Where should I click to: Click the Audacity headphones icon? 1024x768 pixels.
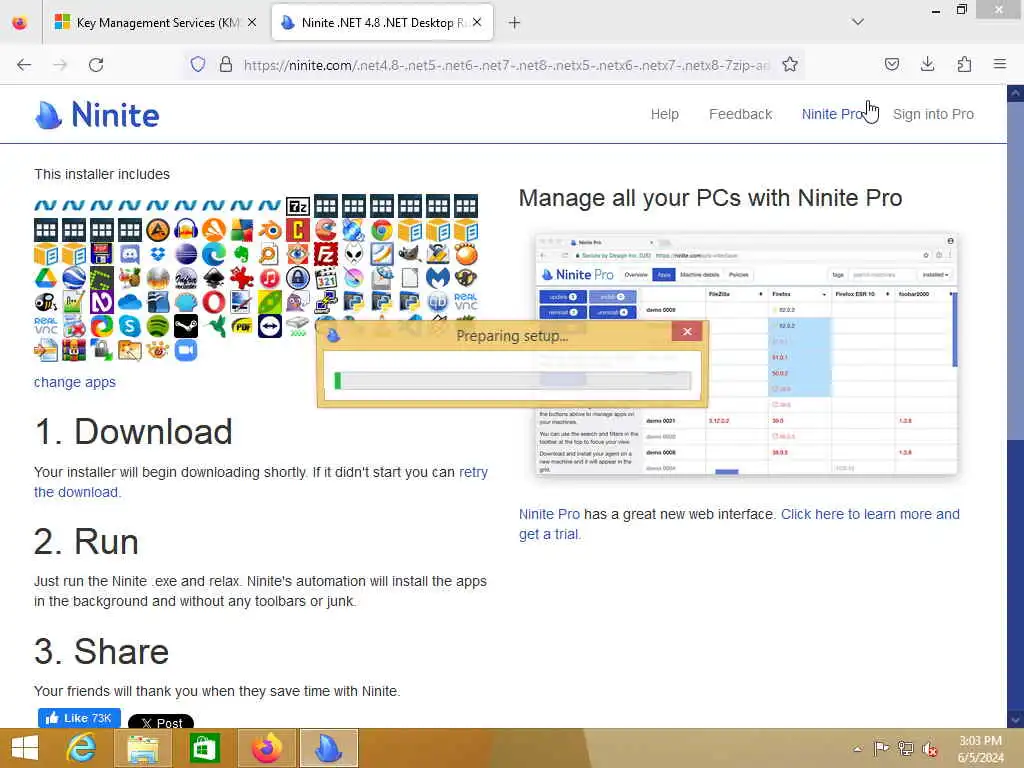tap(186, 231)
